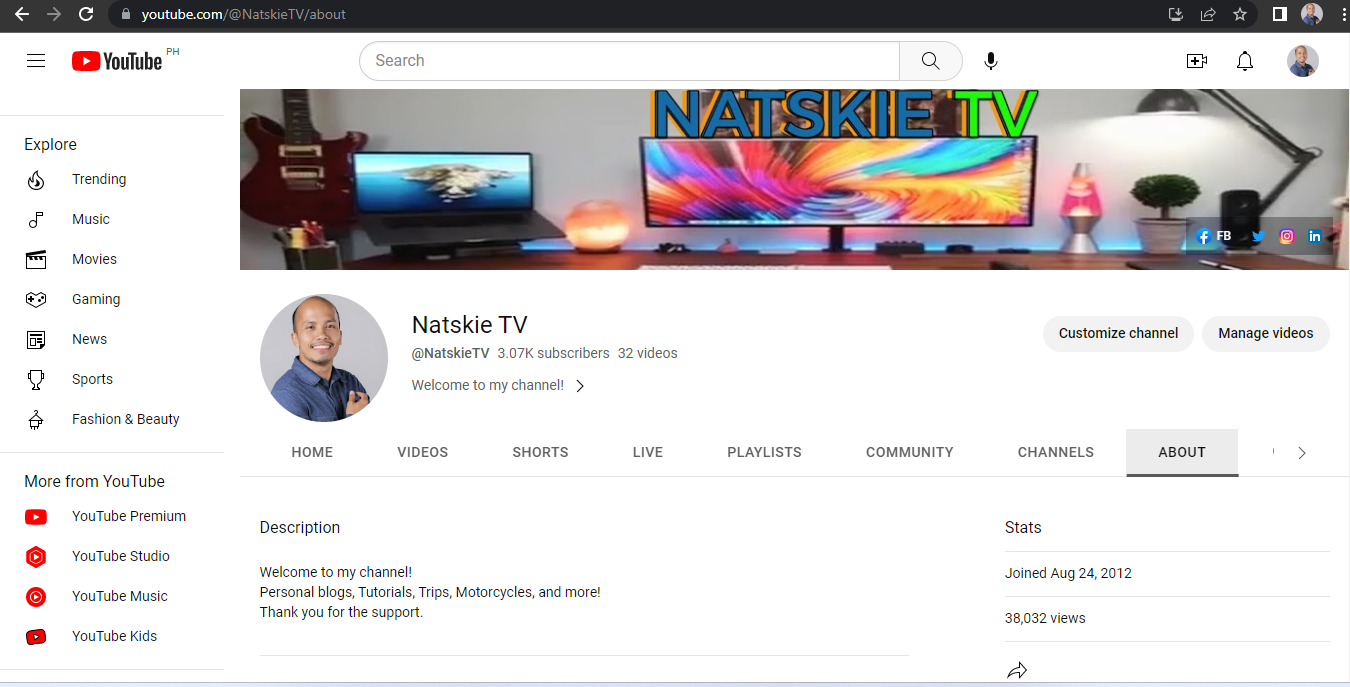Click the @NatskieTV handle

451,354
